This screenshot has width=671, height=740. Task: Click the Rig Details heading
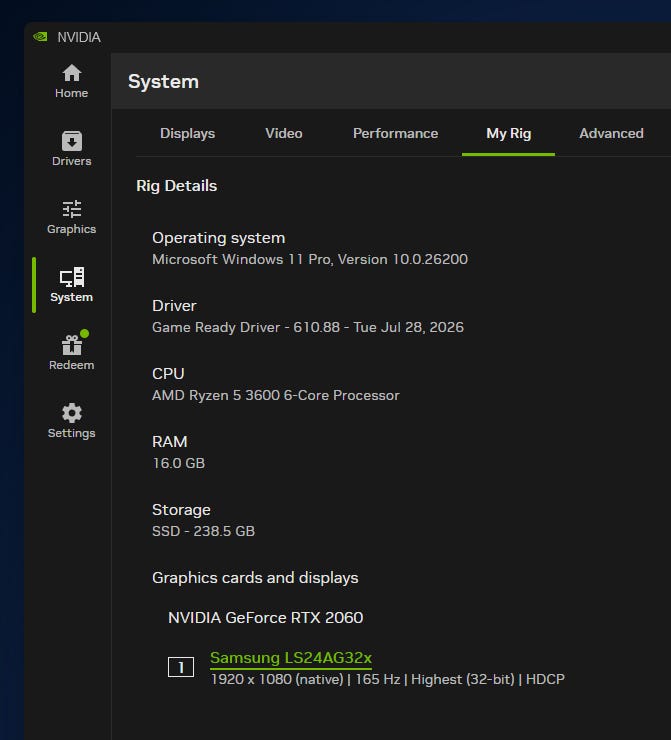coord(176,186)
